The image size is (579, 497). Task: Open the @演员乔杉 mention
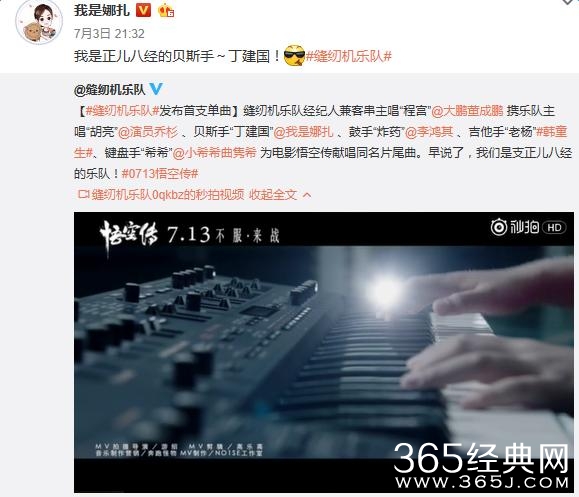coord(147,132)
